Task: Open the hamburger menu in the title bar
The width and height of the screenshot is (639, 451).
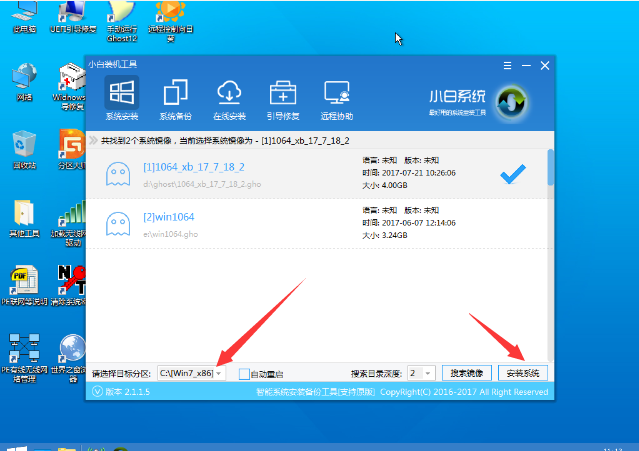Action: pos(507,66)
